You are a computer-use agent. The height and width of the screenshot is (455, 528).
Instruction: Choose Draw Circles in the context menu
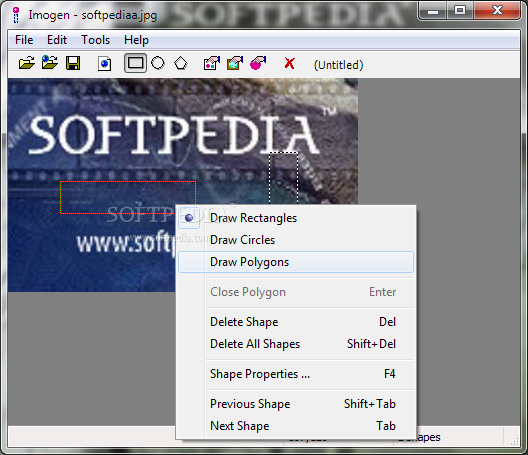point(296,240)
